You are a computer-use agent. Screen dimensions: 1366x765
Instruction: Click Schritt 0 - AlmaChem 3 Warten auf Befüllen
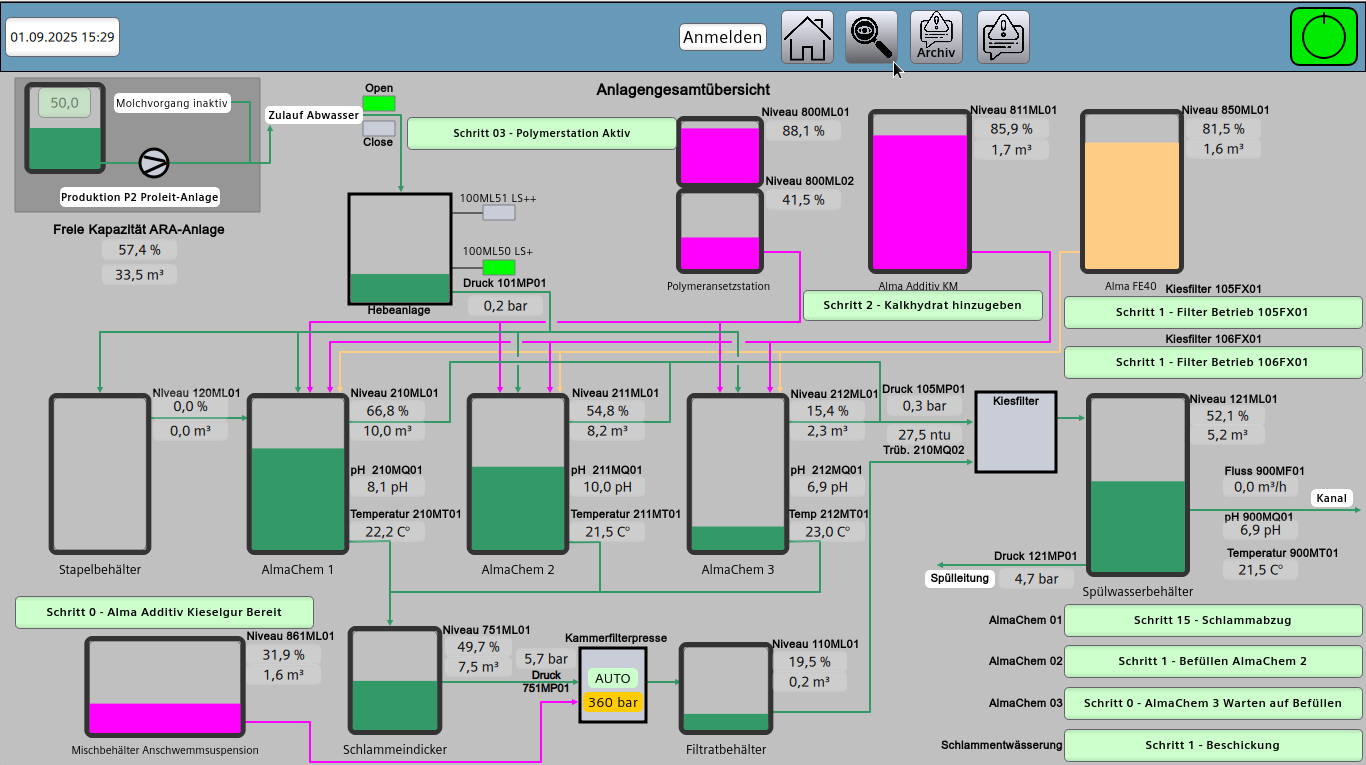point(1213,703)
